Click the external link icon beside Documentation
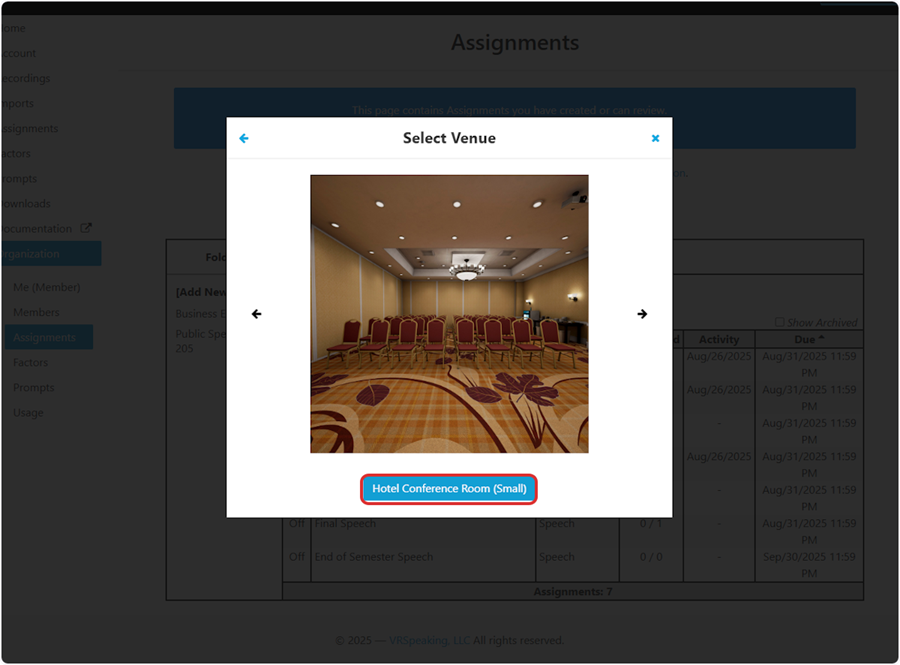The width and height of the screenshot is (900, 665). (x=86, y=228)
